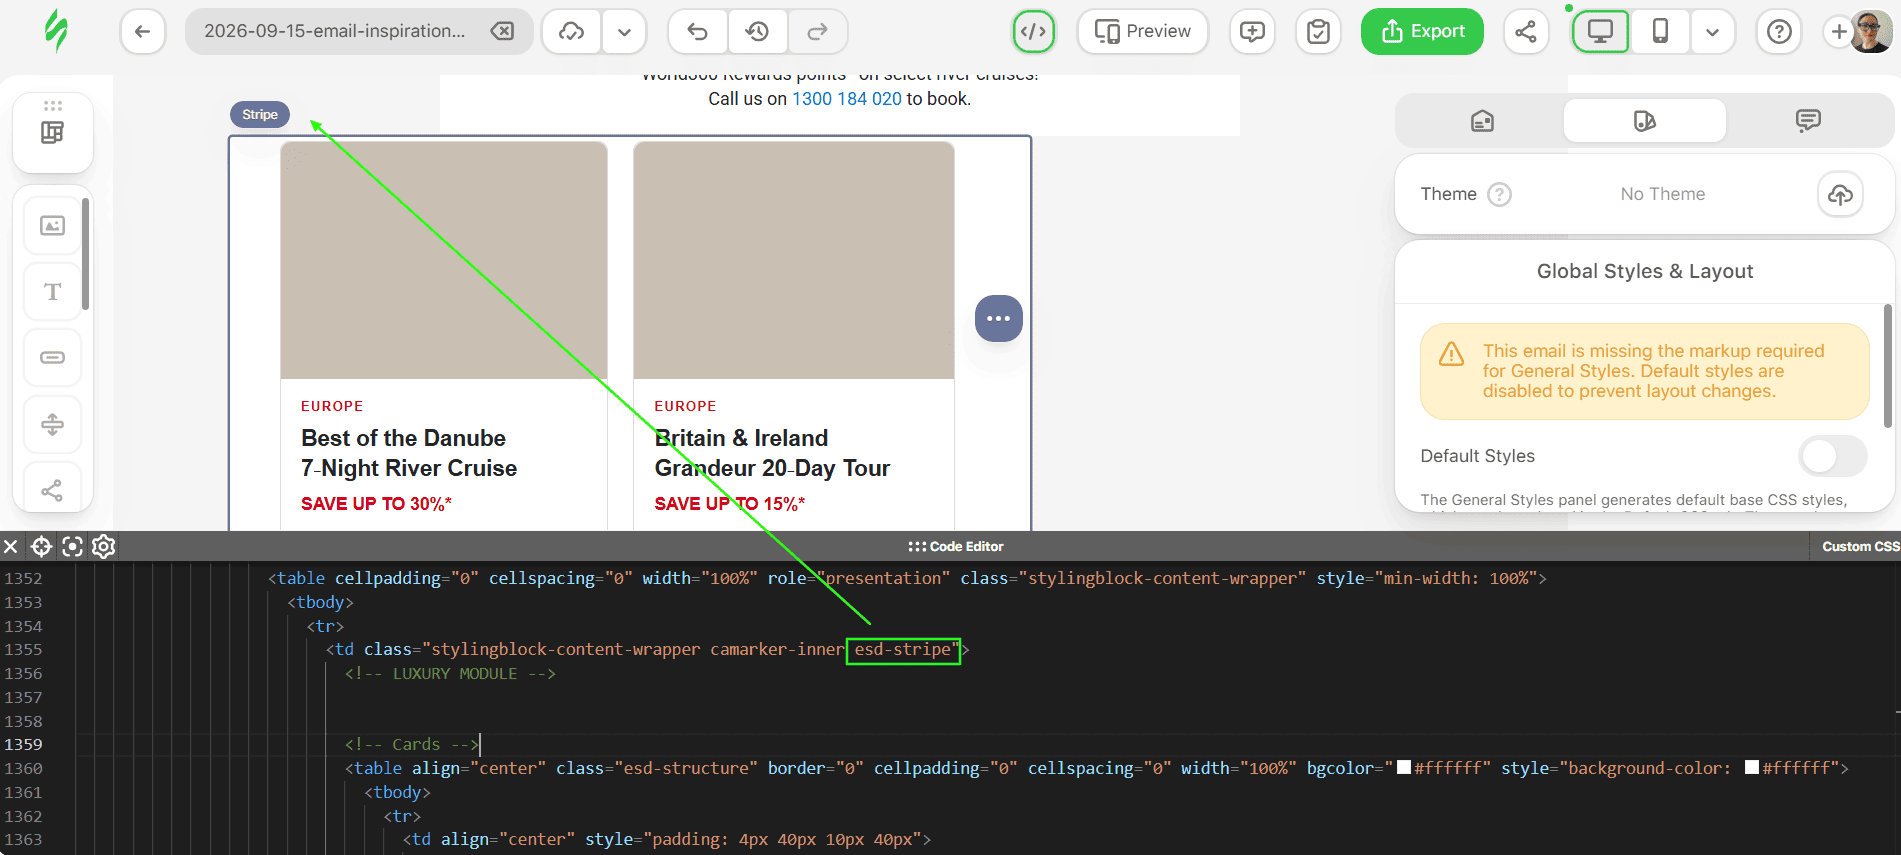Go back using the left arrow button
Image resolution: width=1901 pixels, height=855 pixels.
click(x=143, y=32)
